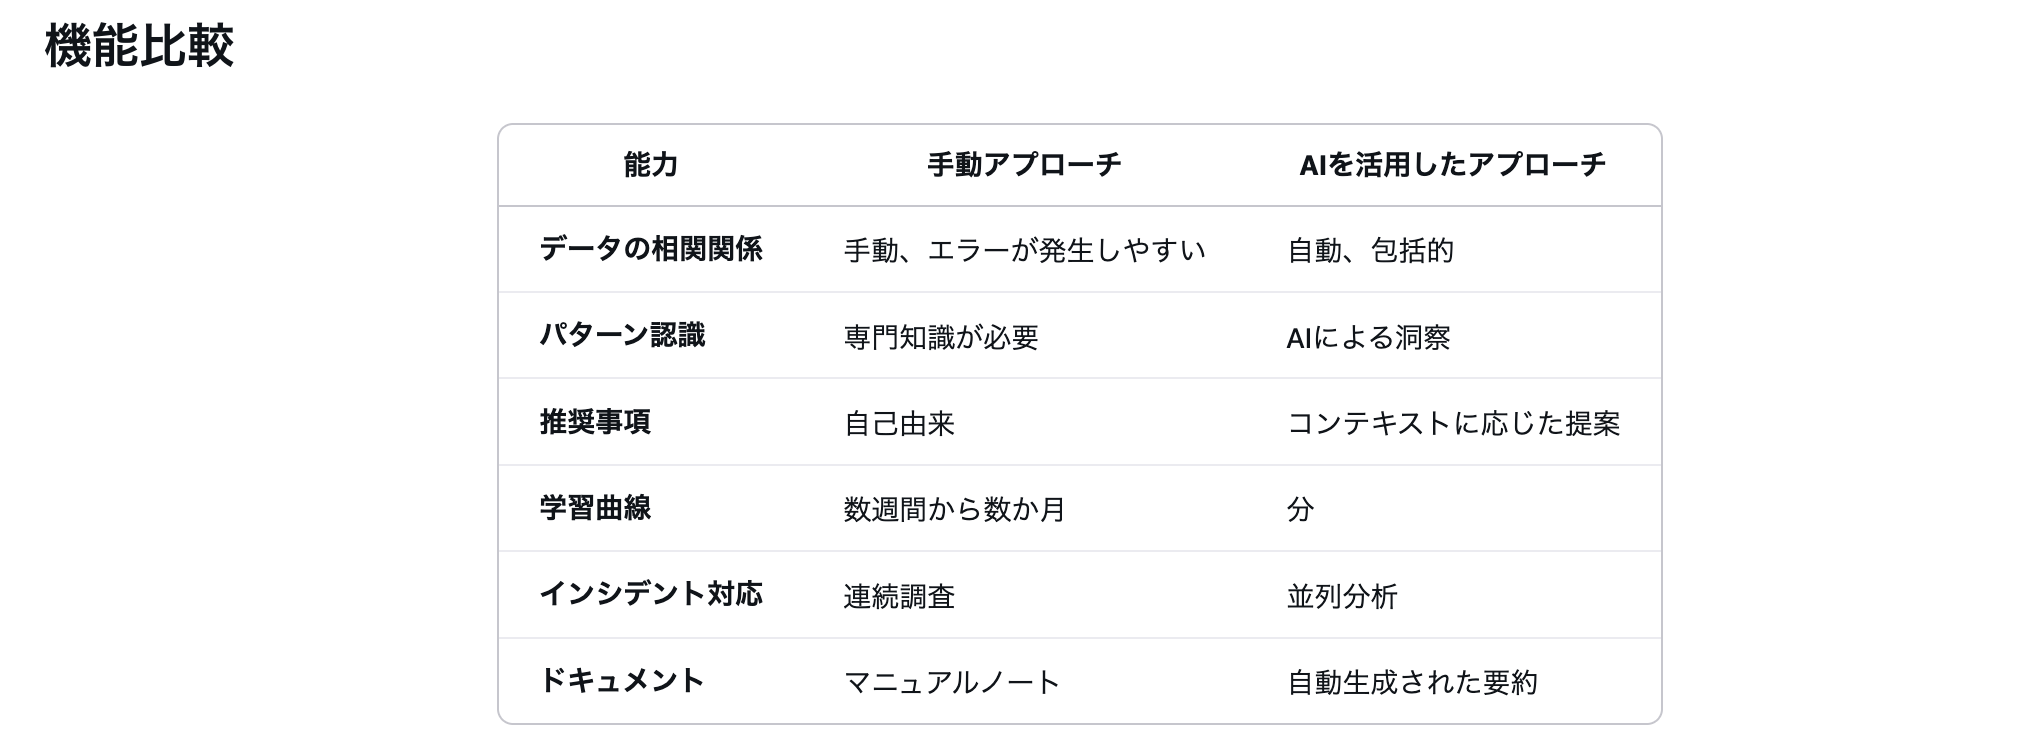Click the ドキュメント row label

(x=622, y=681)
